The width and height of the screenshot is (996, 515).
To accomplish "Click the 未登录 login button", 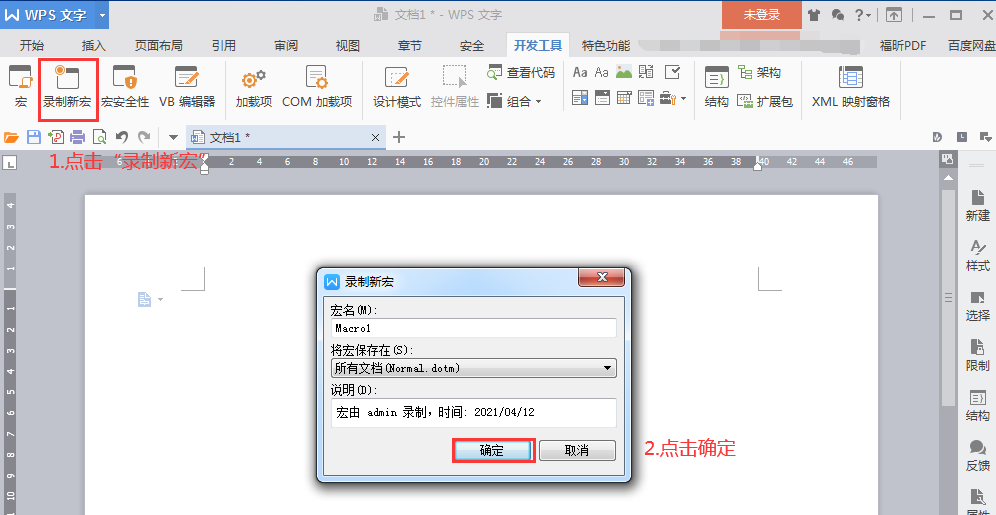I will pos(762,15).
